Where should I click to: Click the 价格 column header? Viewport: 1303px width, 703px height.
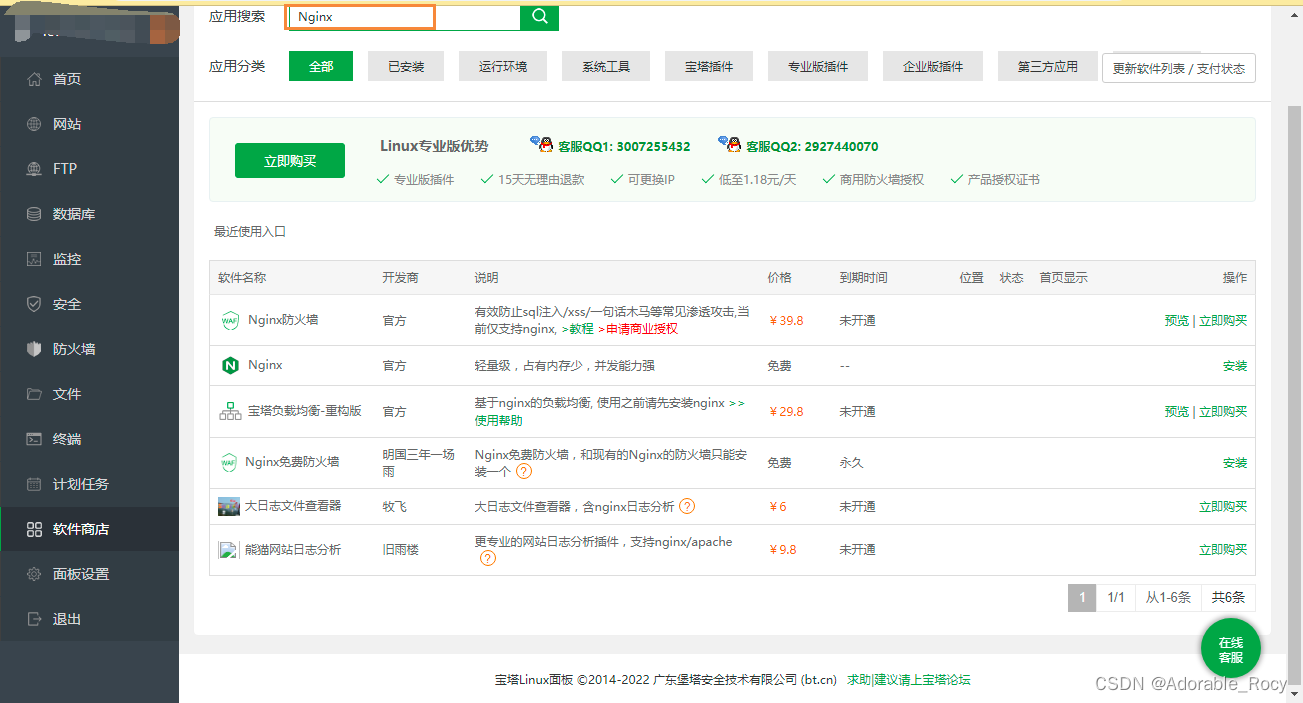(779, 278)
